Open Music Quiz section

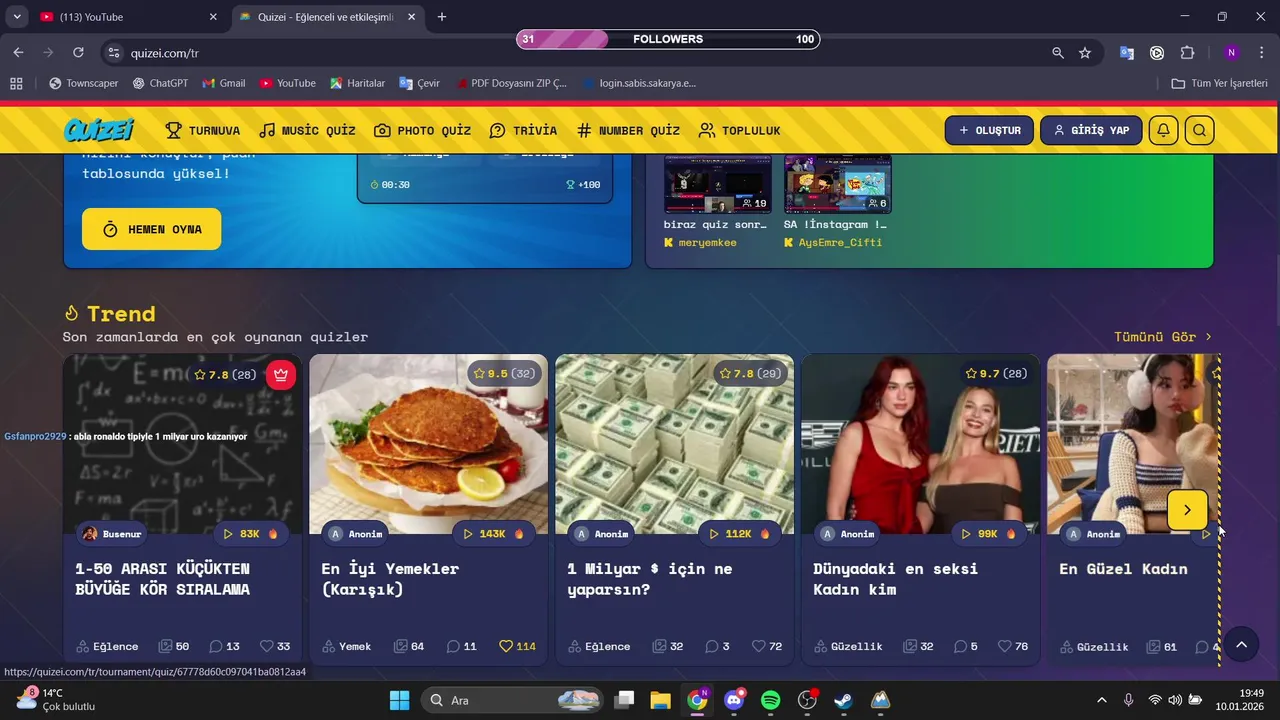(307, 131)
